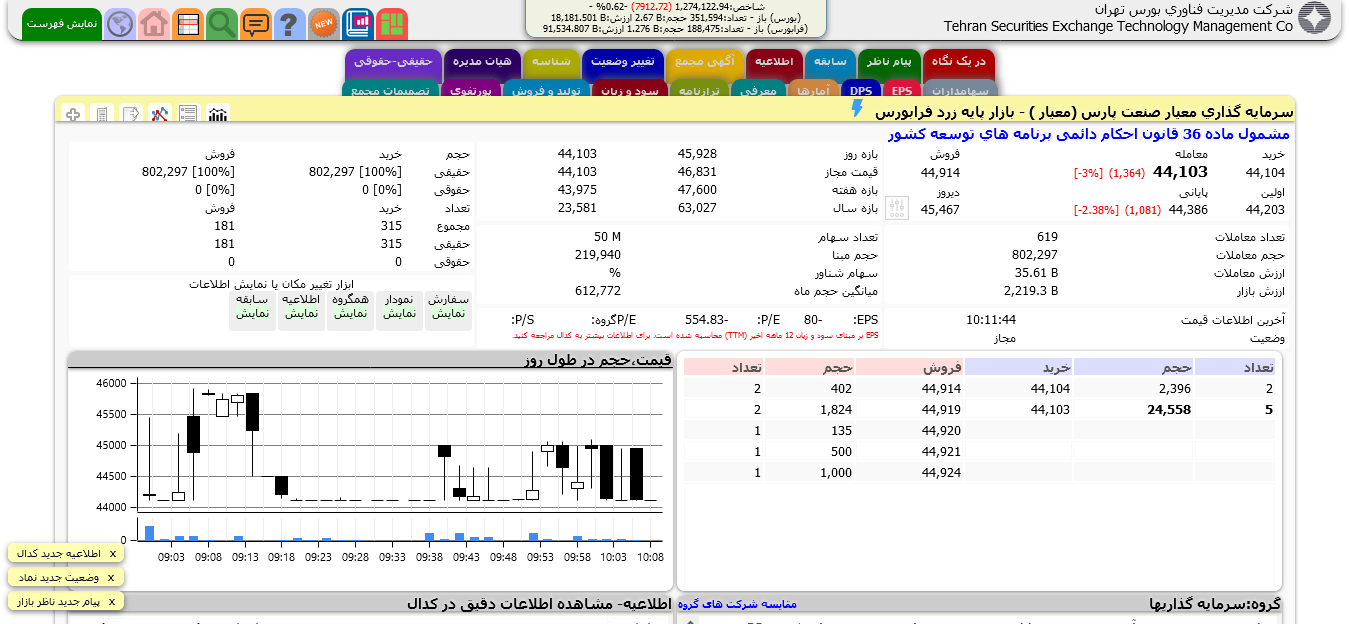Click the globe icon in the top toolbar
This screenshot has width=1349, height=624.
pos(120,24)
